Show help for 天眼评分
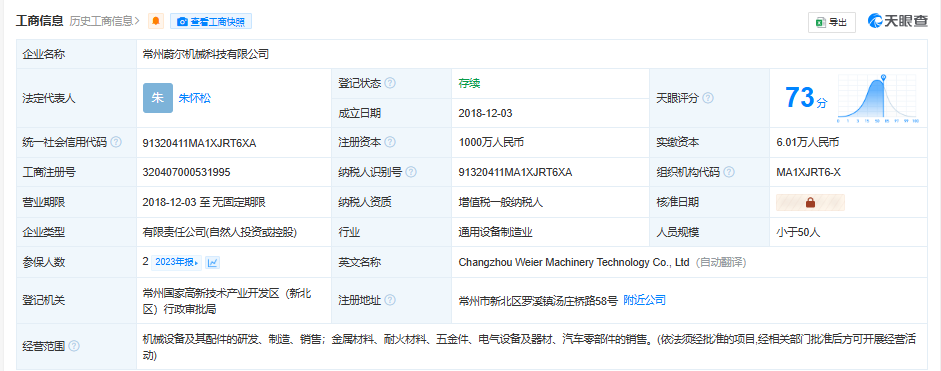 coord(708,98)
